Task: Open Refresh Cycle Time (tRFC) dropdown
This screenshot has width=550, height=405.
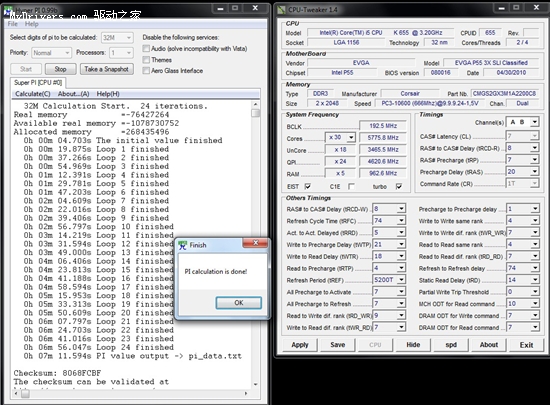Action: (x=401, y=221)
